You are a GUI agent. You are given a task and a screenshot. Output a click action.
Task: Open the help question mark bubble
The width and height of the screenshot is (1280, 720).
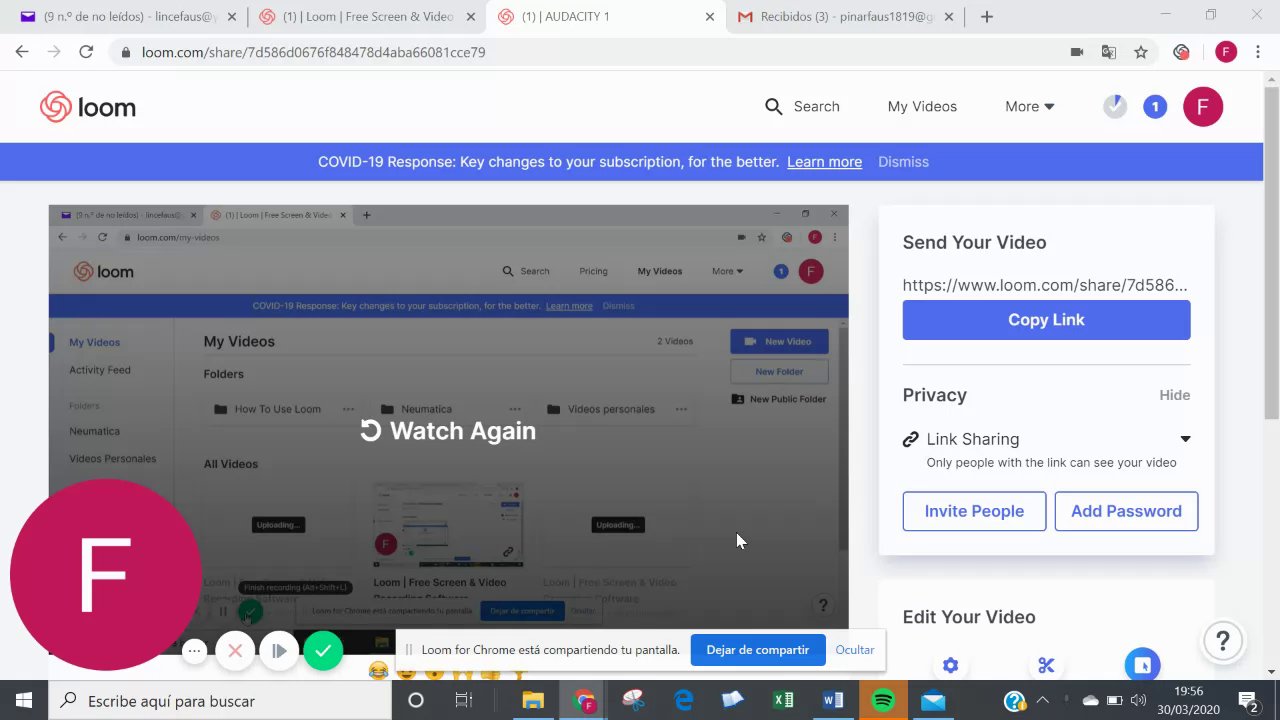[x=1223, y=641]
